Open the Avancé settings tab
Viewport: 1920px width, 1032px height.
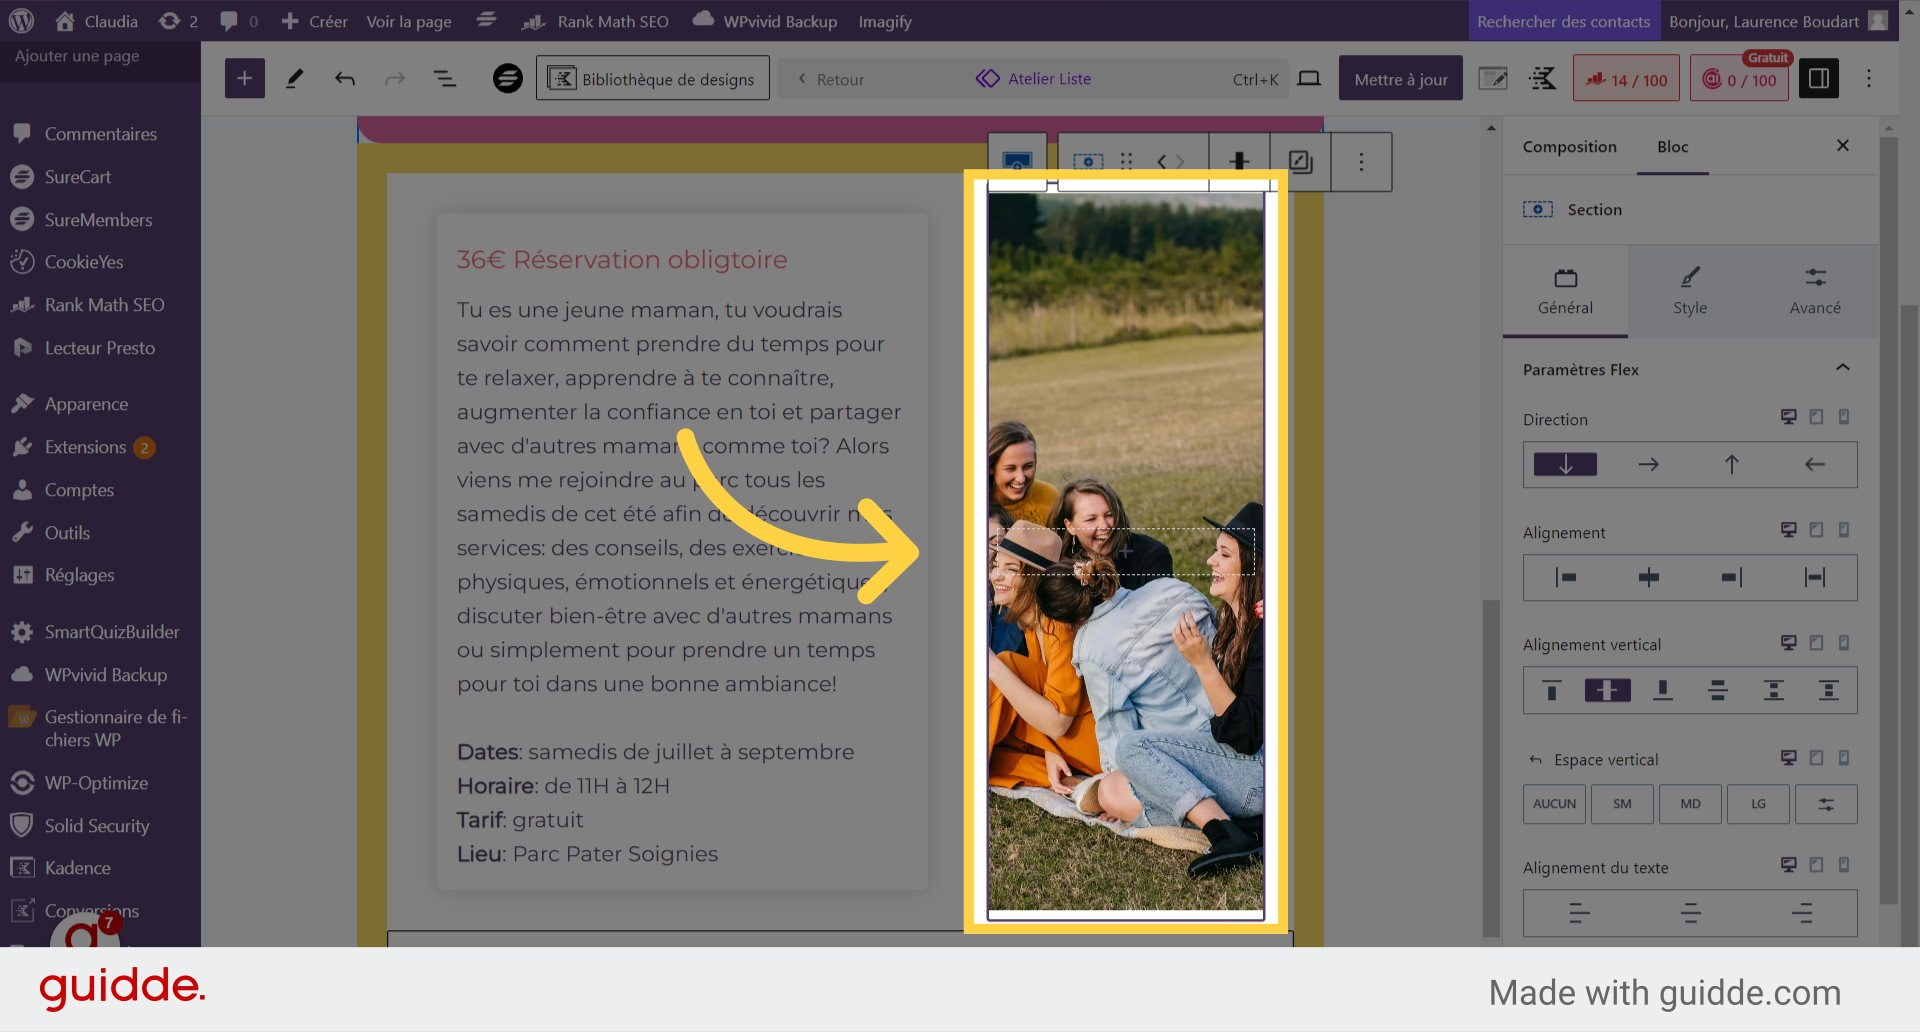pos(1815,291)
